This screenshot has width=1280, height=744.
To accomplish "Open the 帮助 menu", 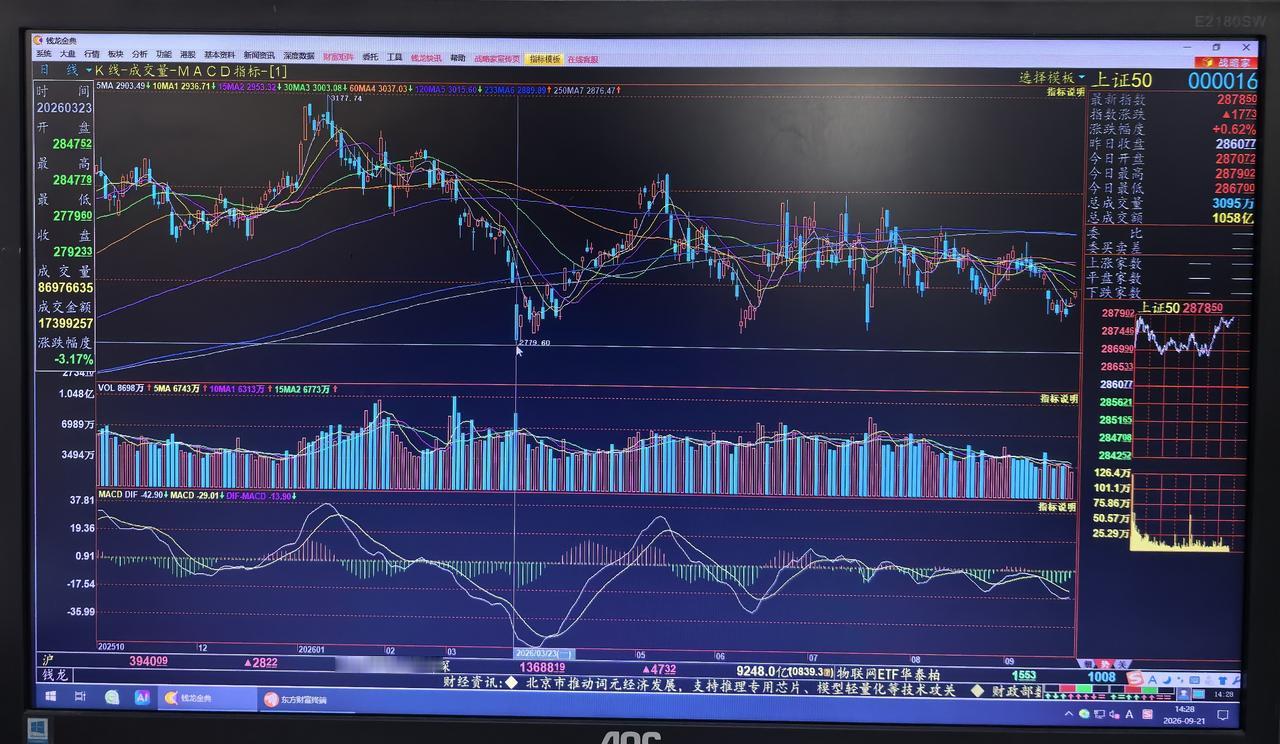I will (x=458, y=58).
